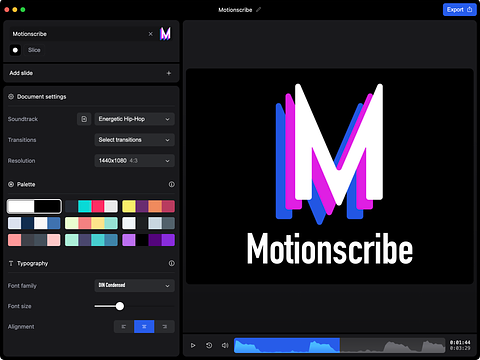Open the Palette info icon

(x=171, y=184)
